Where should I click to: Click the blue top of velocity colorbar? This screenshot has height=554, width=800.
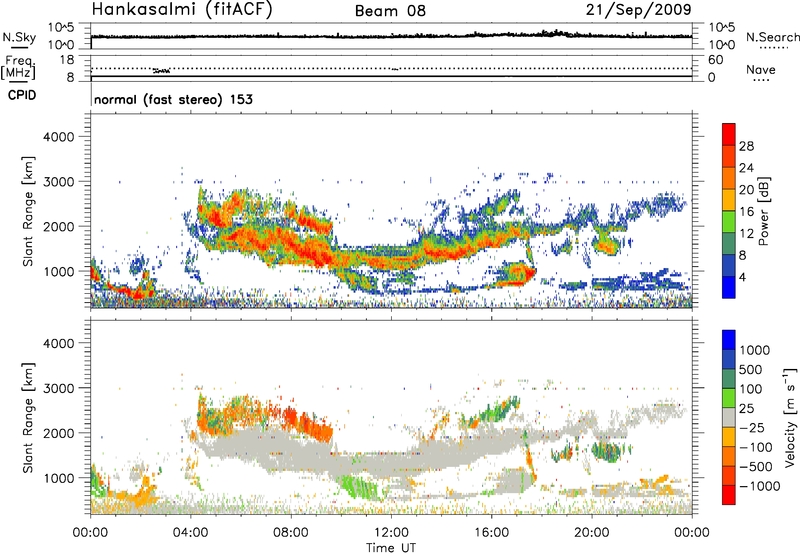pos(729,340)
